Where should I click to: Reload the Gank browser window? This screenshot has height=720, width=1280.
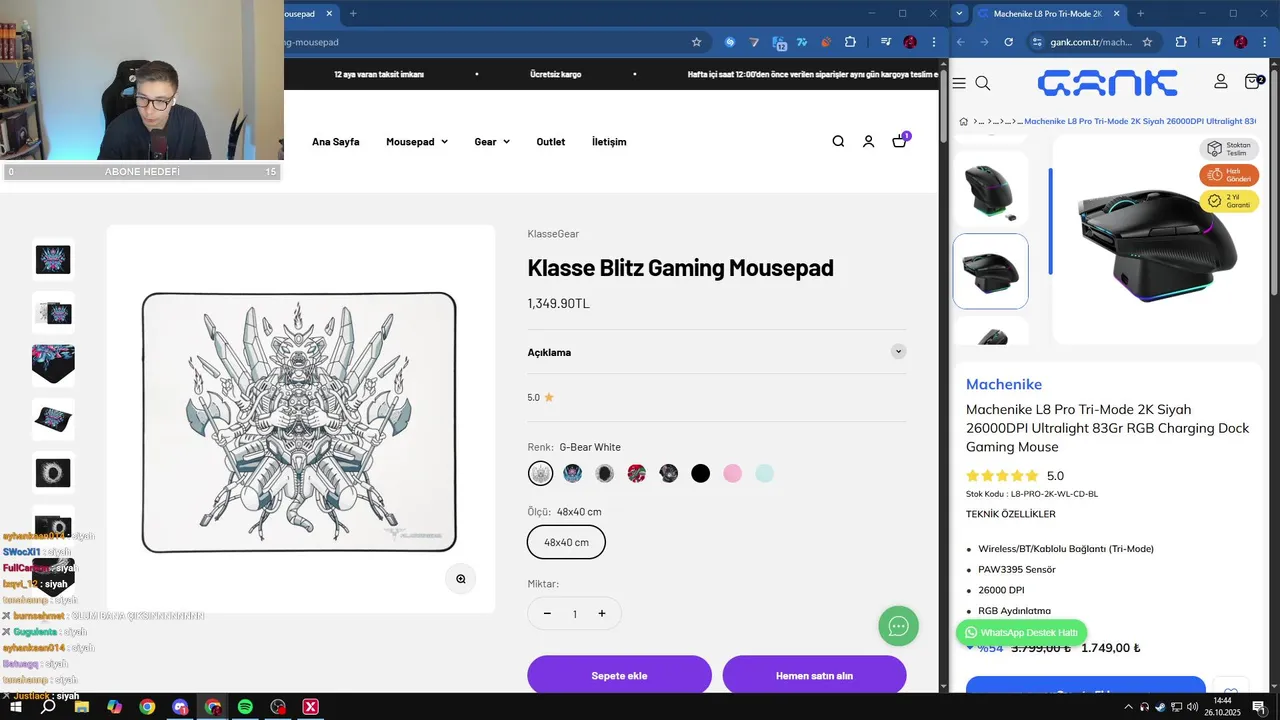(x=1008, y=42)
